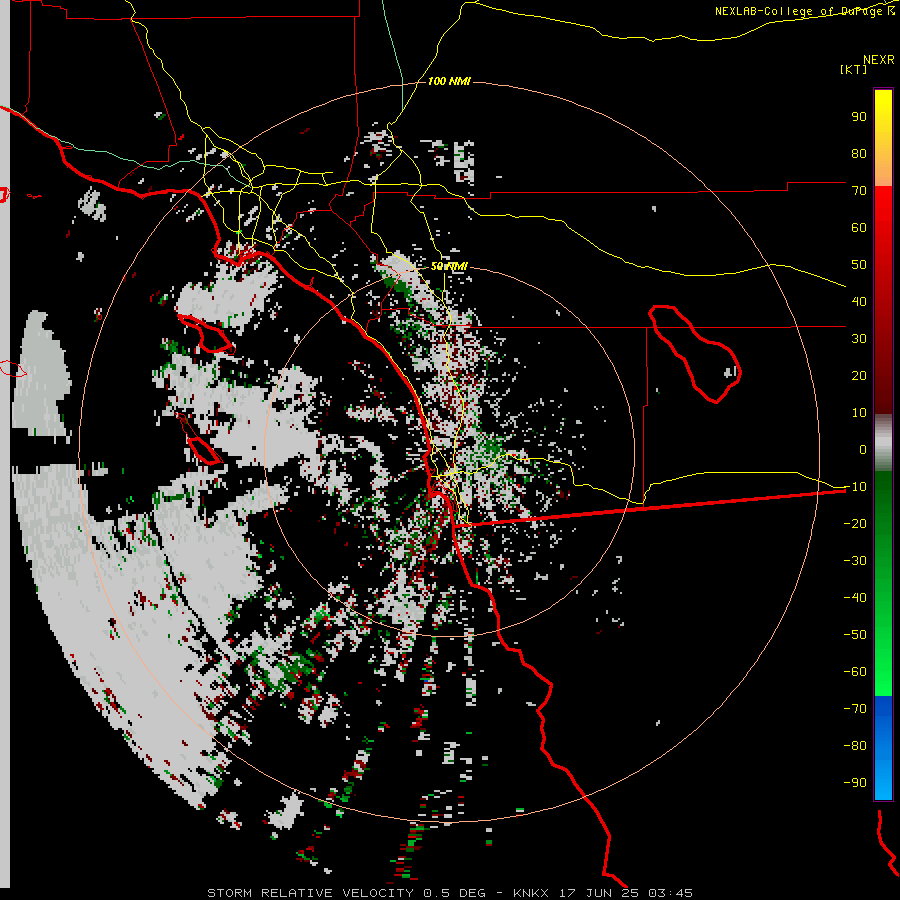Click the 70 value on the color scale

click(859, 191)
